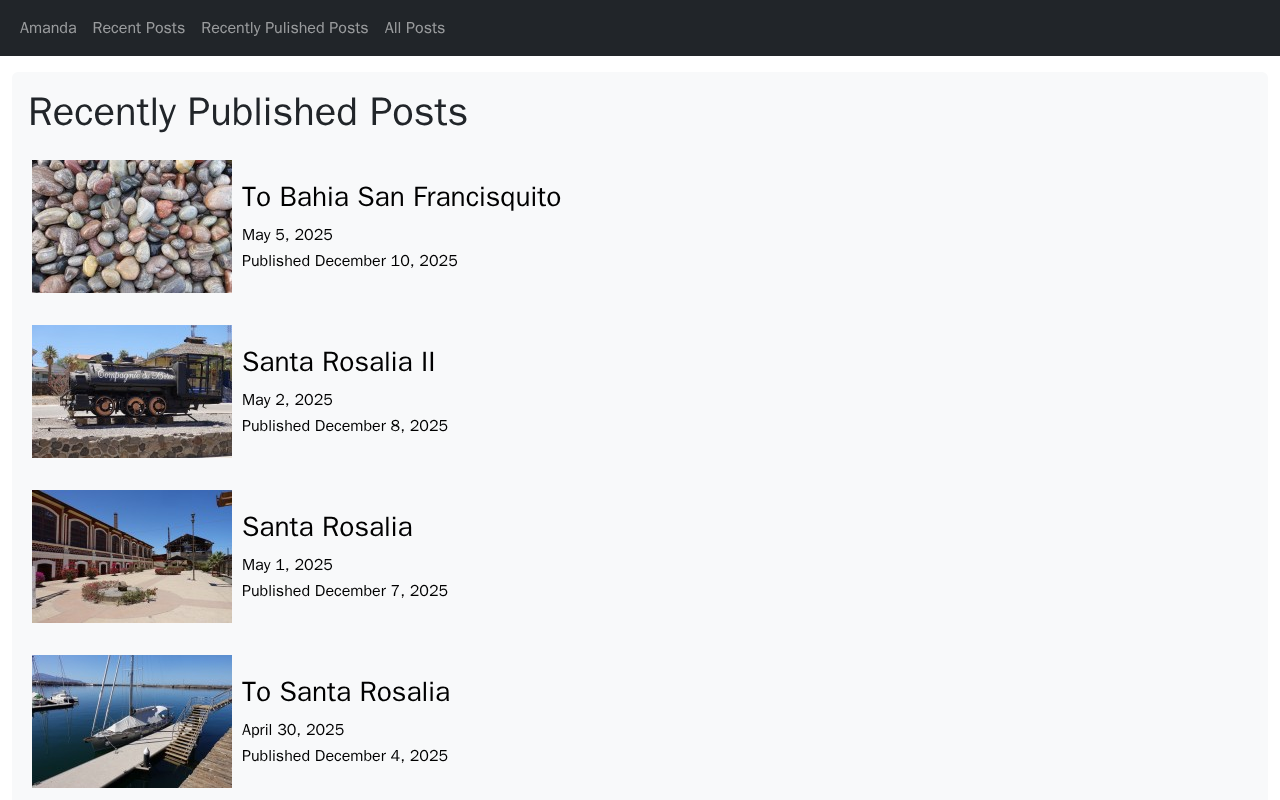Click the May 5, 2025 date text
This screenshot has width=1280, height=800.
pos(287,235)
